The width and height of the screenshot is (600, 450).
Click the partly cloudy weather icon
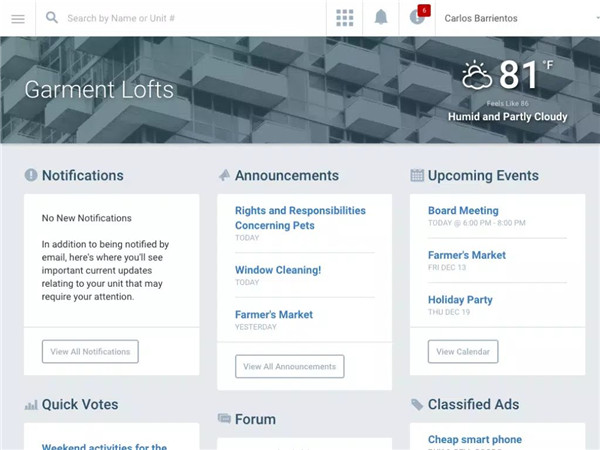click(476, 75)
